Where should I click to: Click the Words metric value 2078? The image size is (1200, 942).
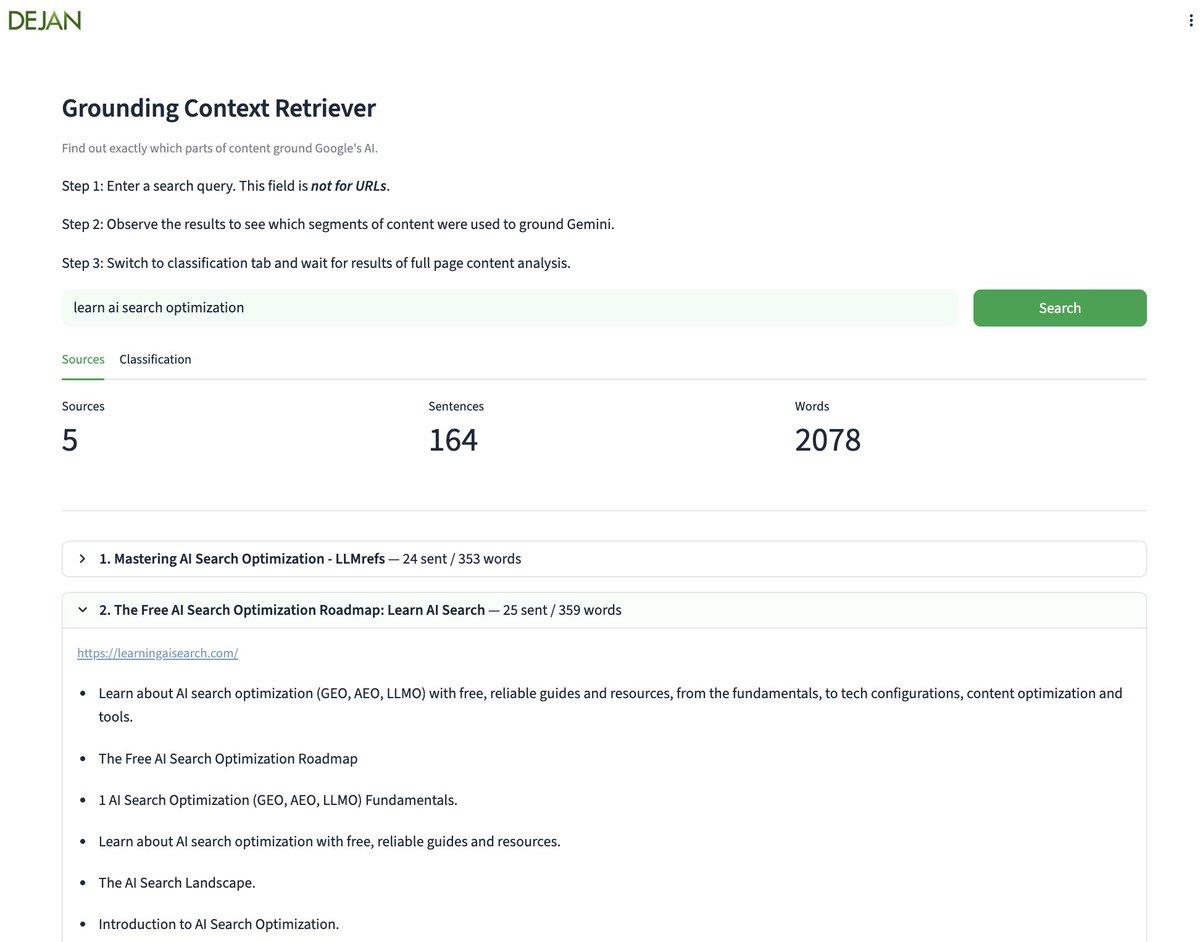827,440
